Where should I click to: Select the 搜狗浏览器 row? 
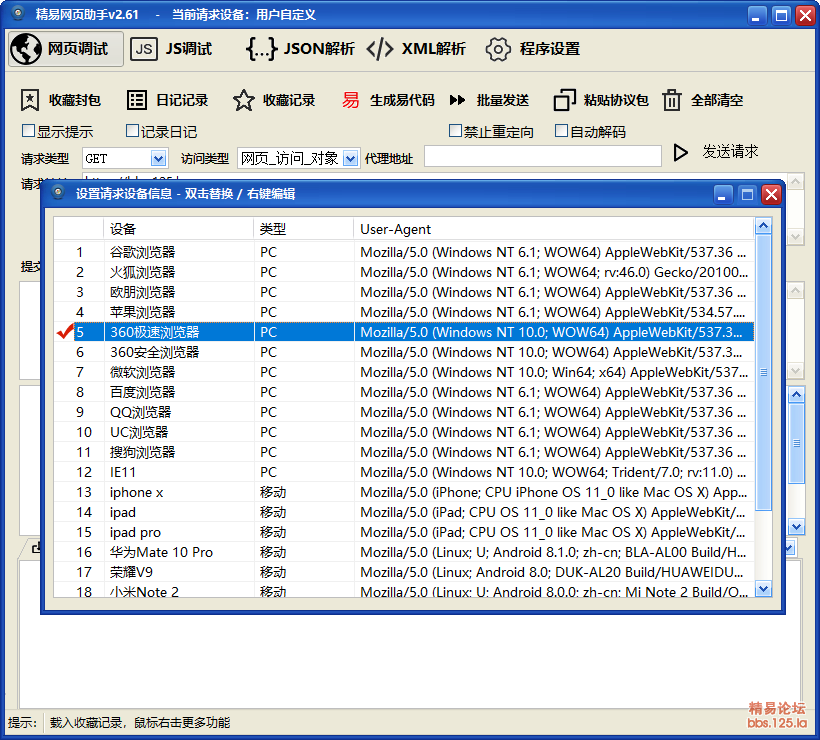click(x=404, y=452)
